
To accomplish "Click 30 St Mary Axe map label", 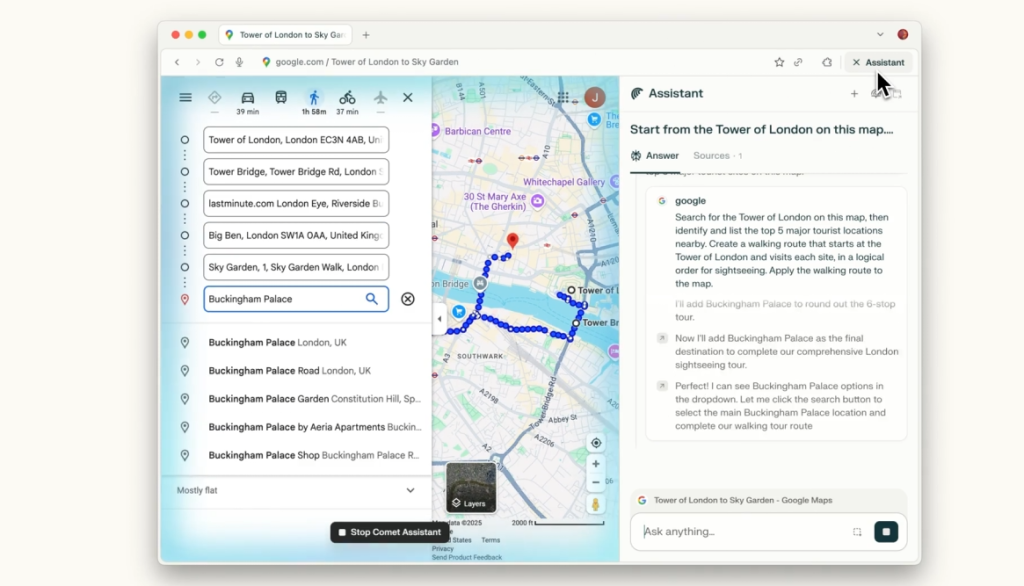I will [x=495, y=201].
